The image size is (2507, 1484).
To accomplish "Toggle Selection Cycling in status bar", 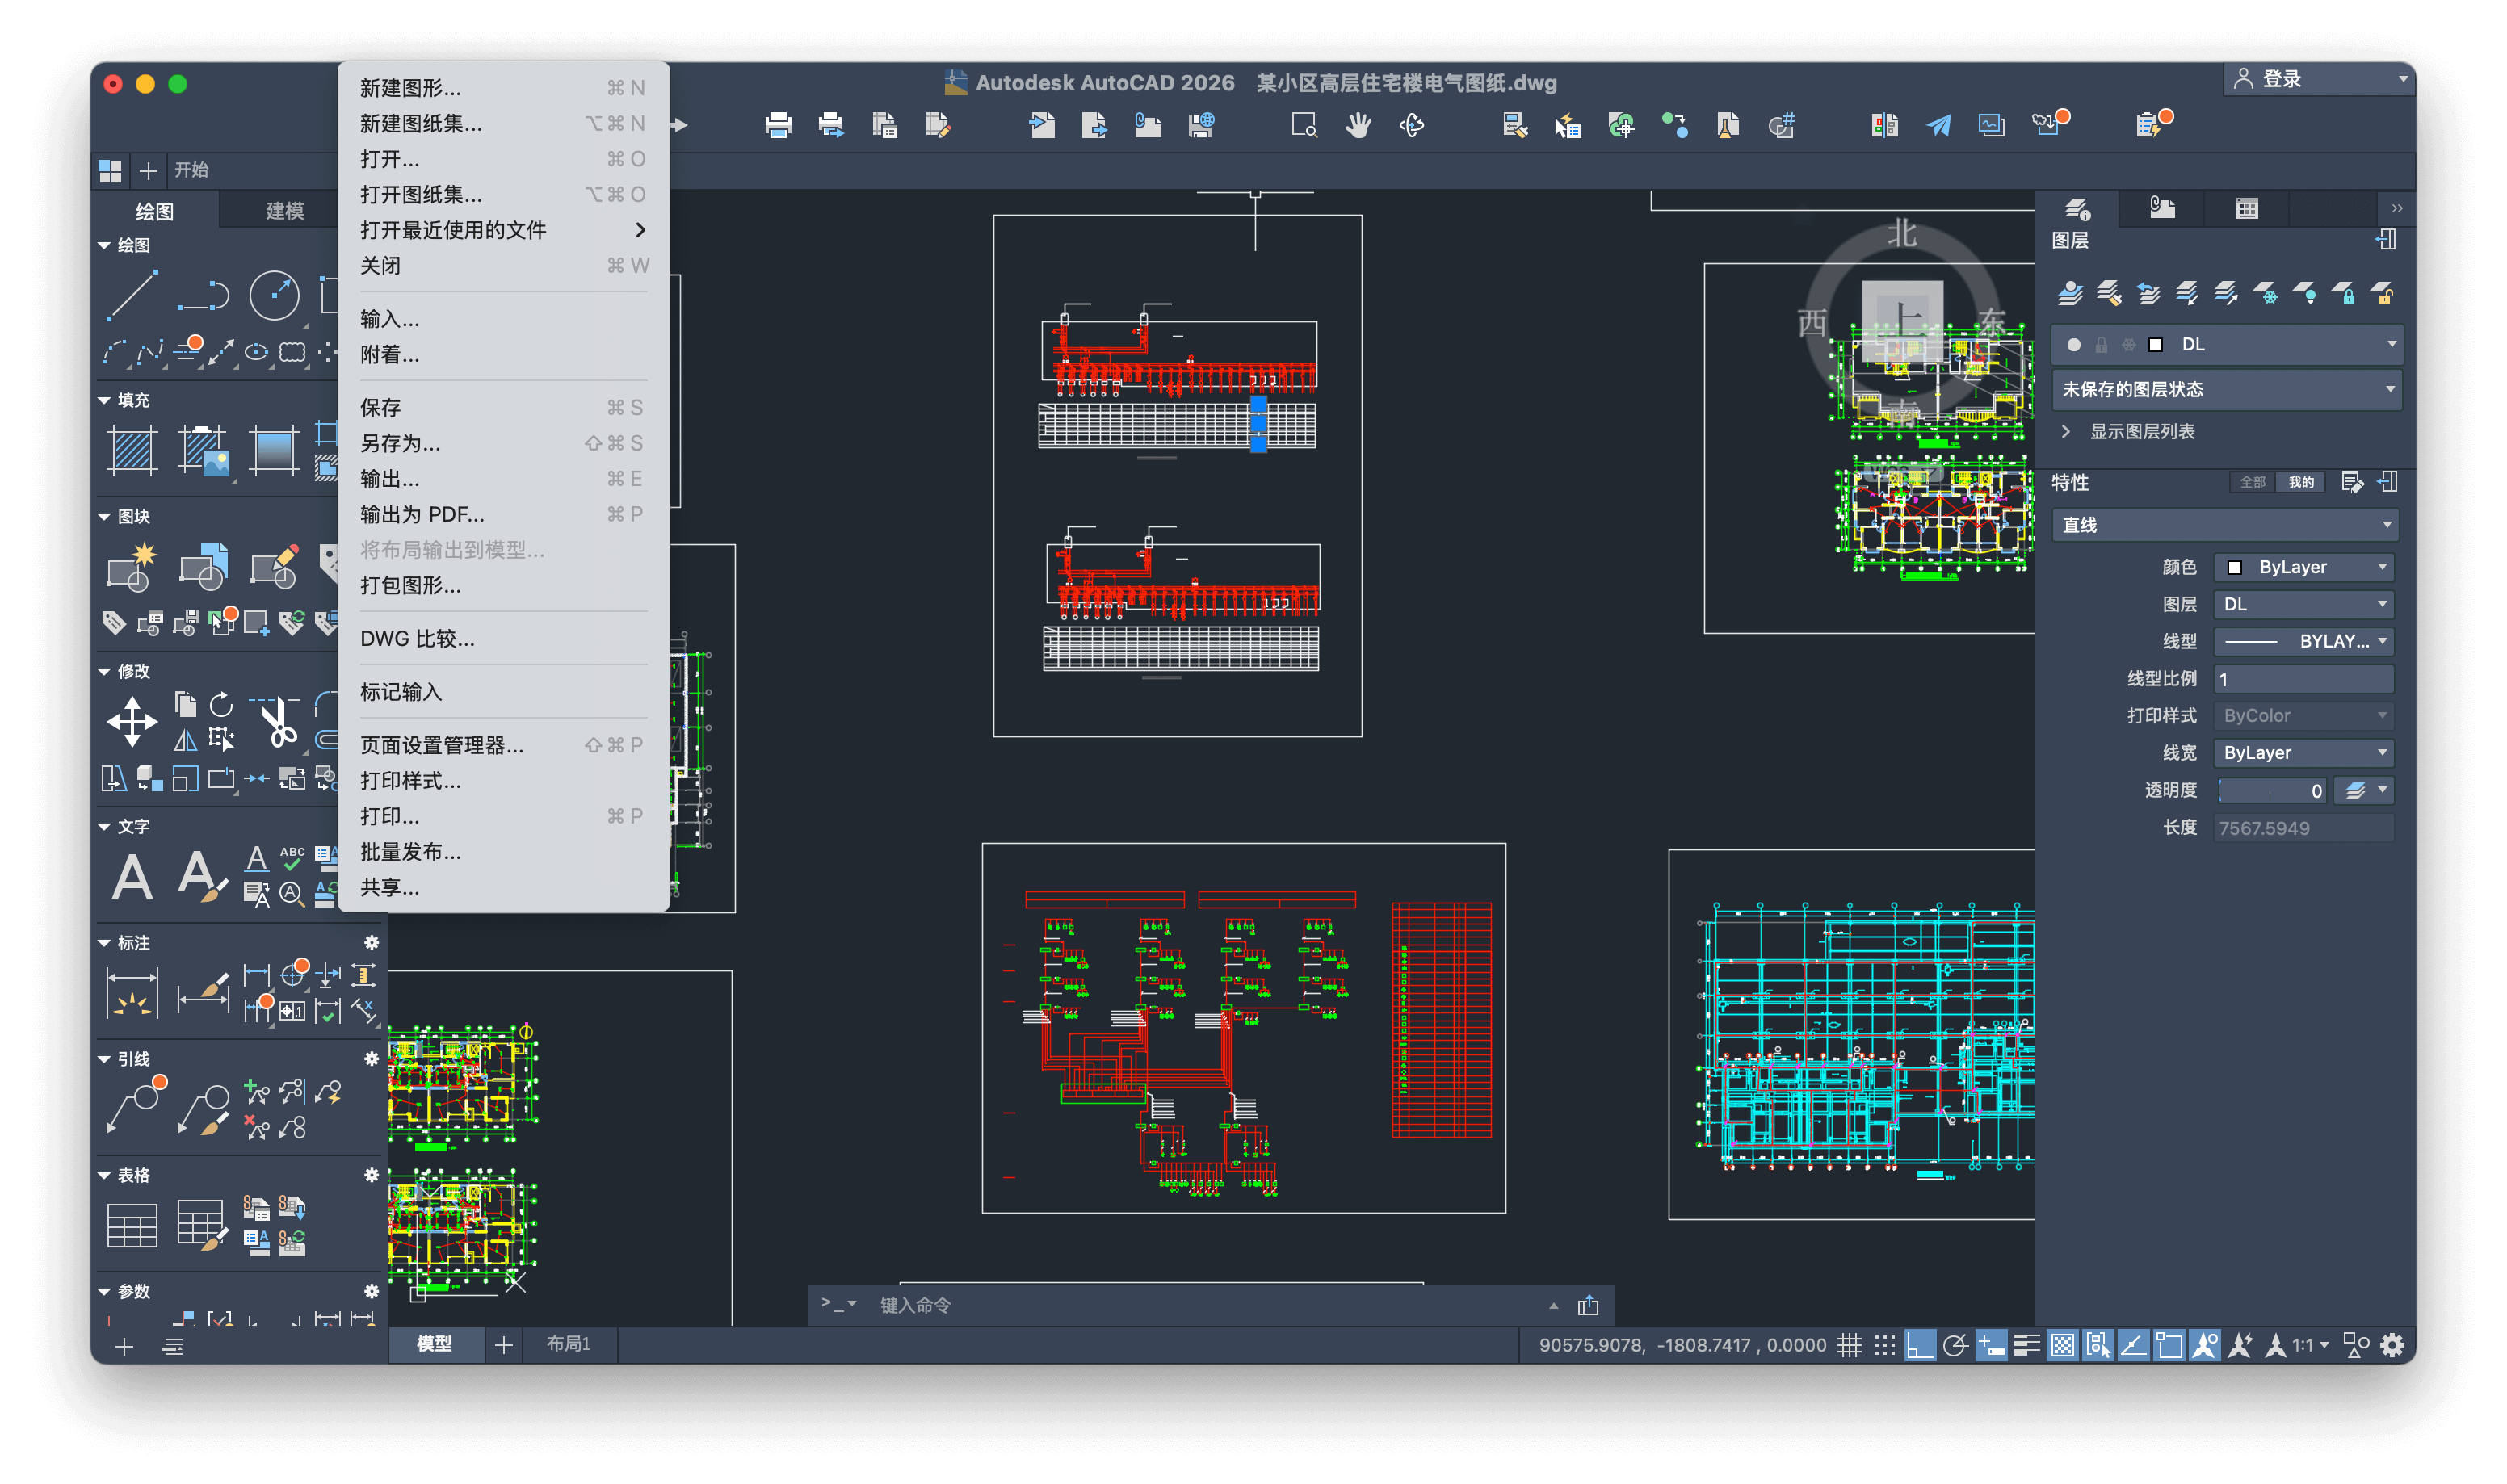I will (2097, 1345).
